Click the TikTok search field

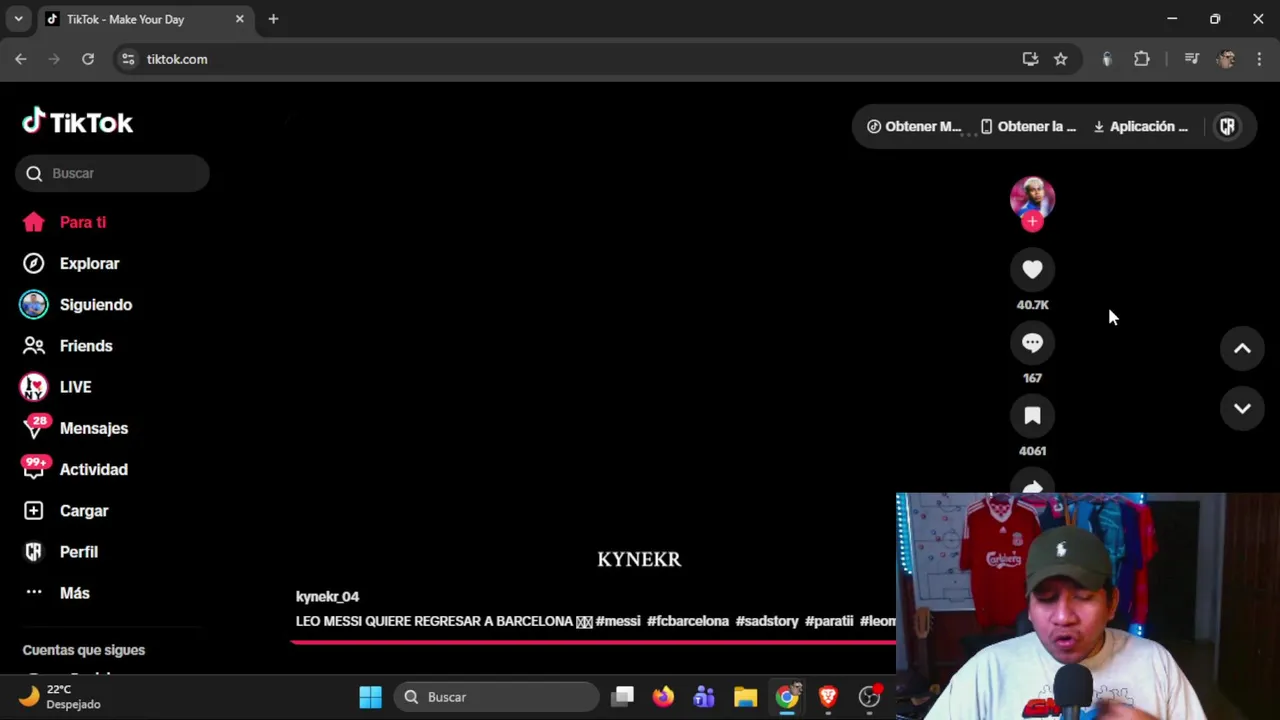pyautogui.click(x=112, y=173)
